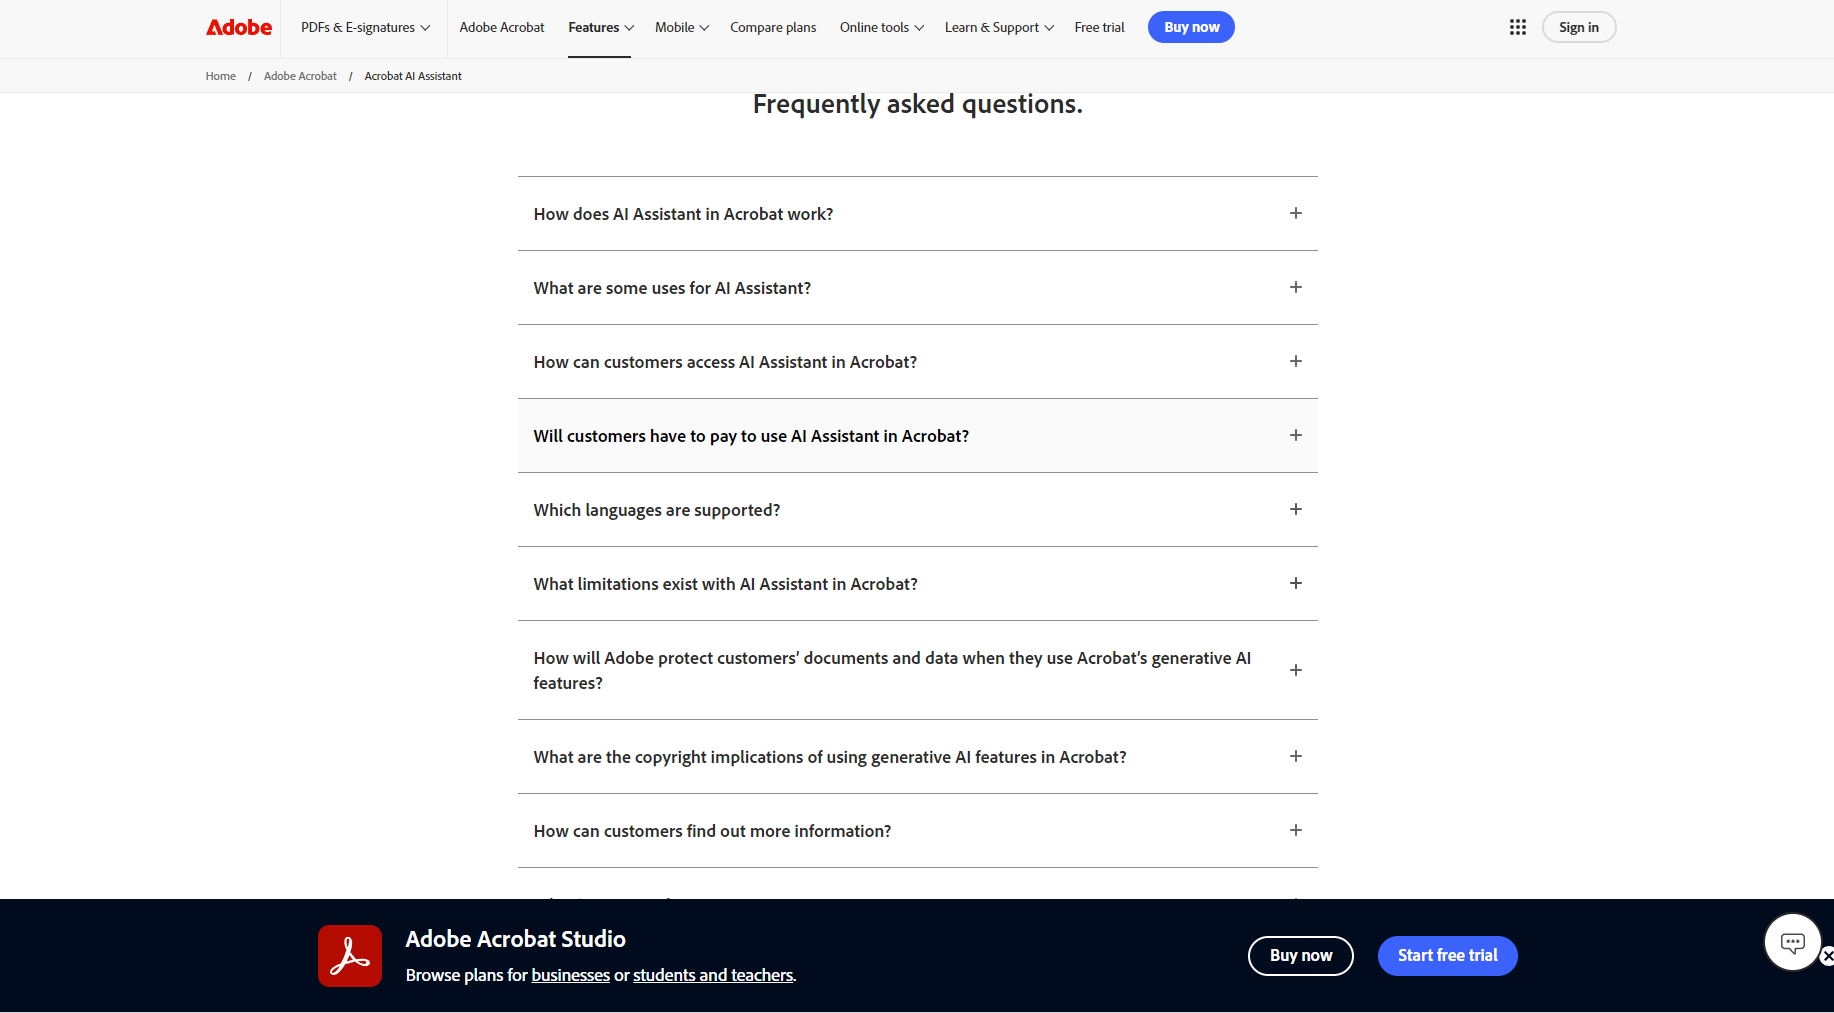Click the Adobe Acrobat Studio PDF icon
The image size is (1834, 1013).
350,956
